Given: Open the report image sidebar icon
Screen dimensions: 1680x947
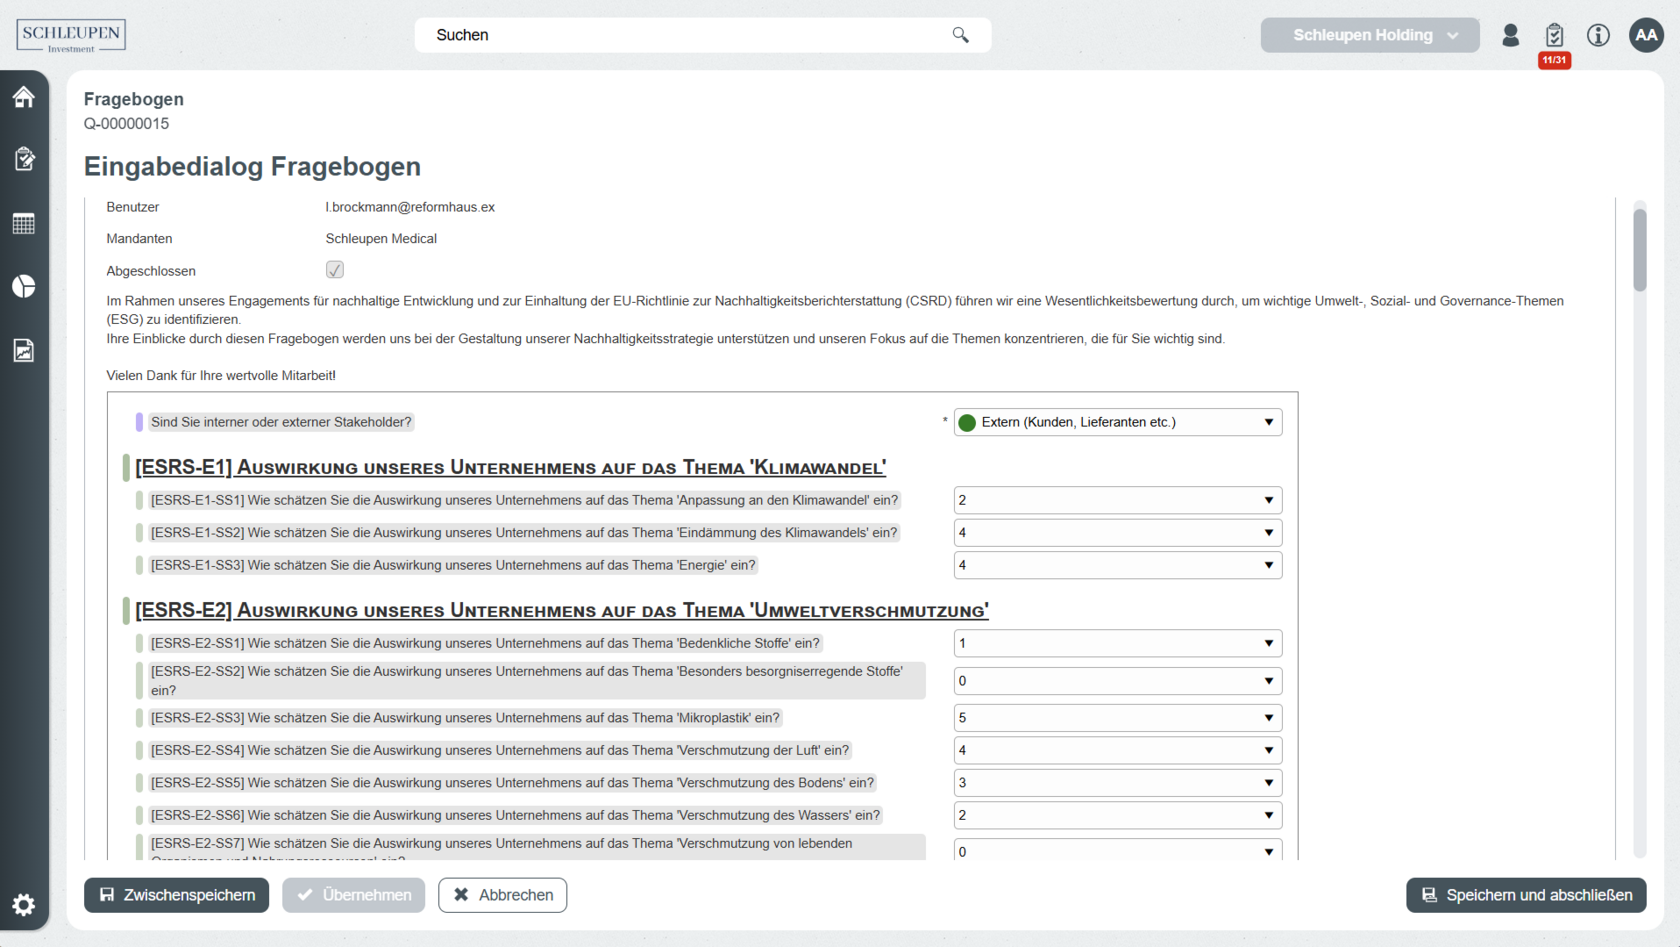Looking at the screenshot, I should tap(24, 350).
